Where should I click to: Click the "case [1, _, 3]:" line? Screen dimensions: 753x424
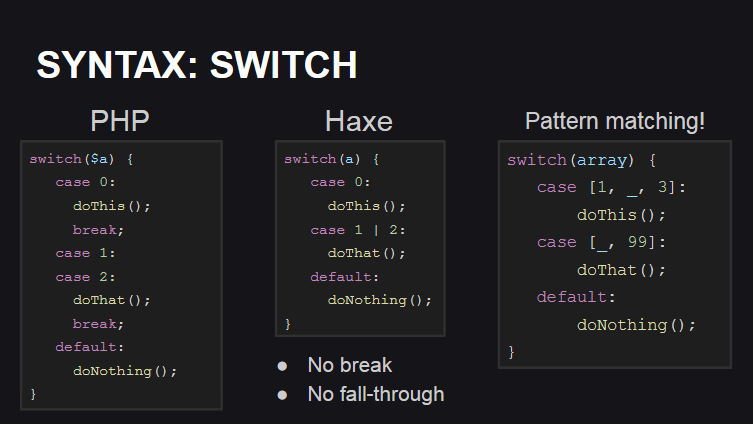pyautogui.click(x=611, y=187)
